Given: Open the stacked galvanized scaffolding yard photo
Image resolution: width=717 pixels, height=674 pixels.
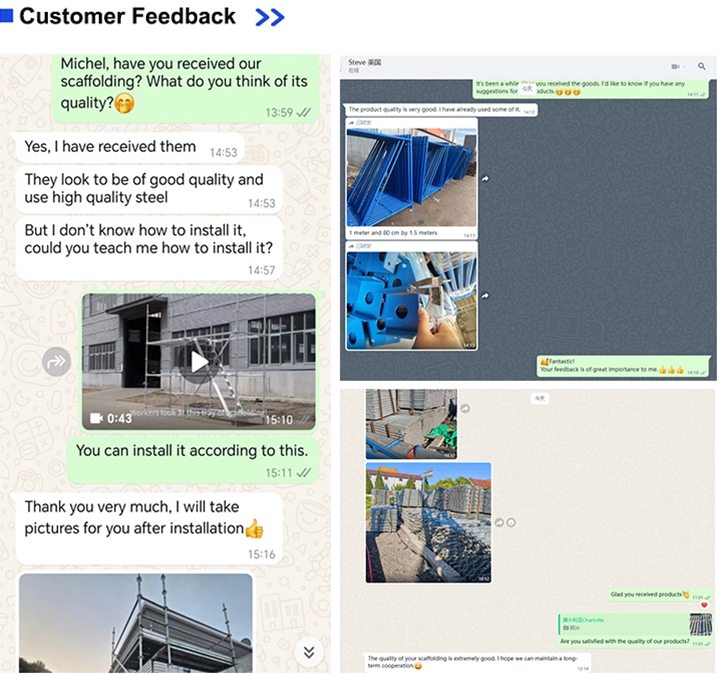Looking at the screenshot, I should (428, 522).
